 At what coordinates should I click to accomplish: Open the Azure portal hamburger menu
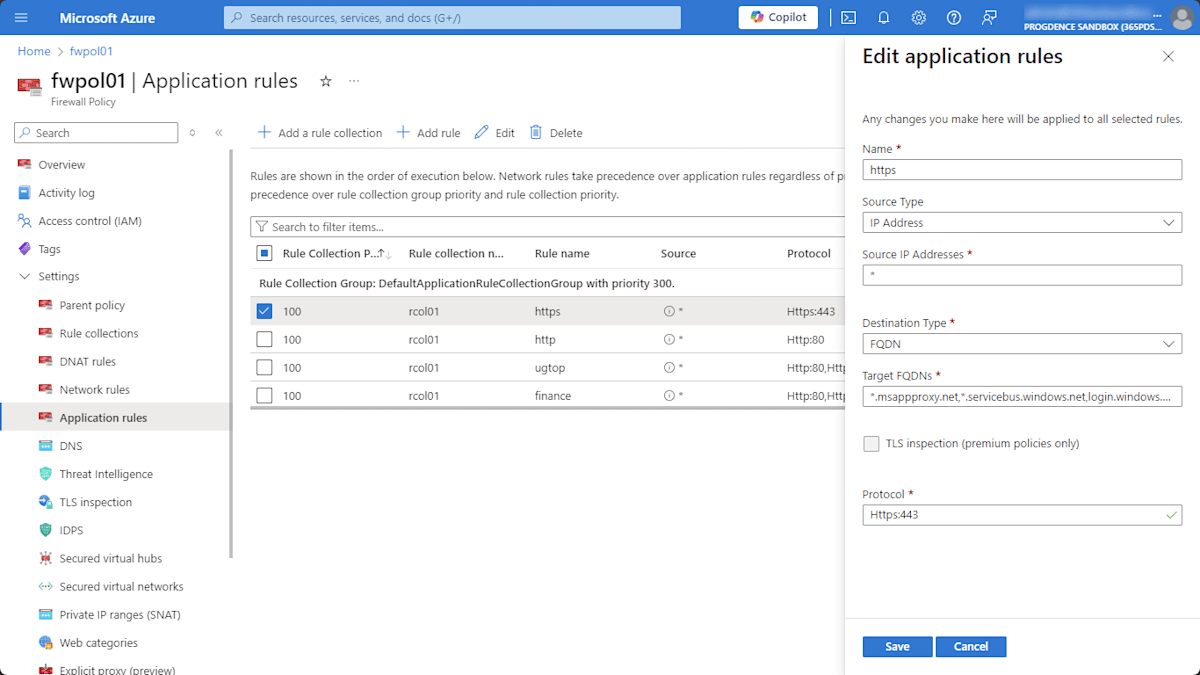[x=21, y=17]
